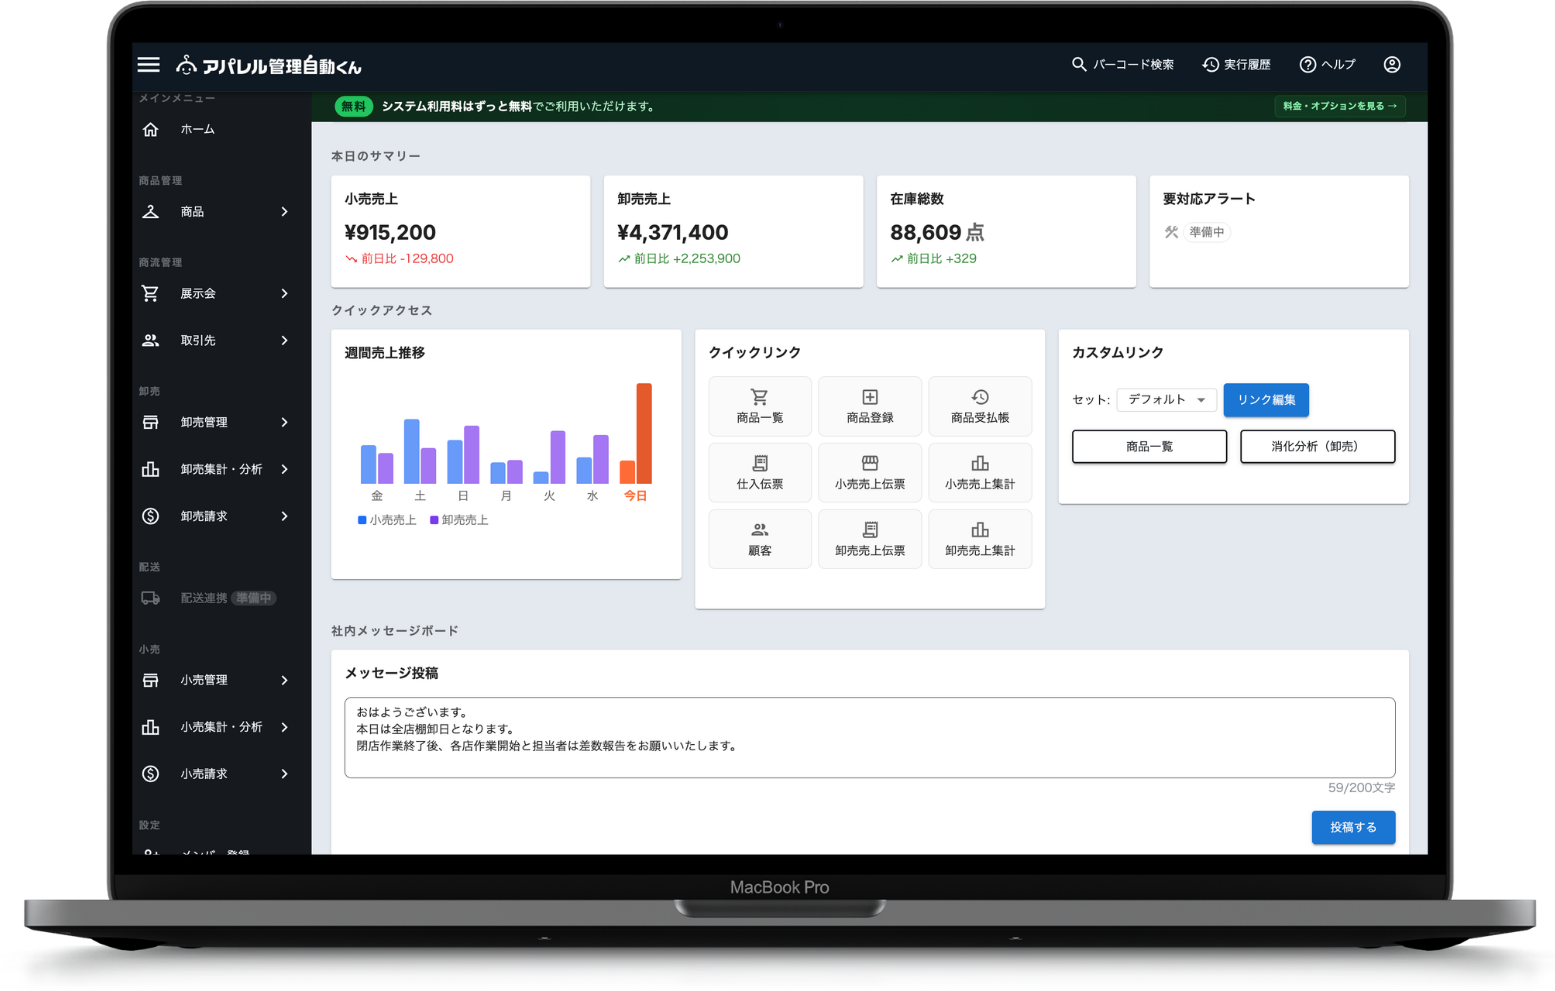1555x991 pixels.
Task: Click the 卸売管理 store icon in sidebar
Action: click(x=151, y=423)
